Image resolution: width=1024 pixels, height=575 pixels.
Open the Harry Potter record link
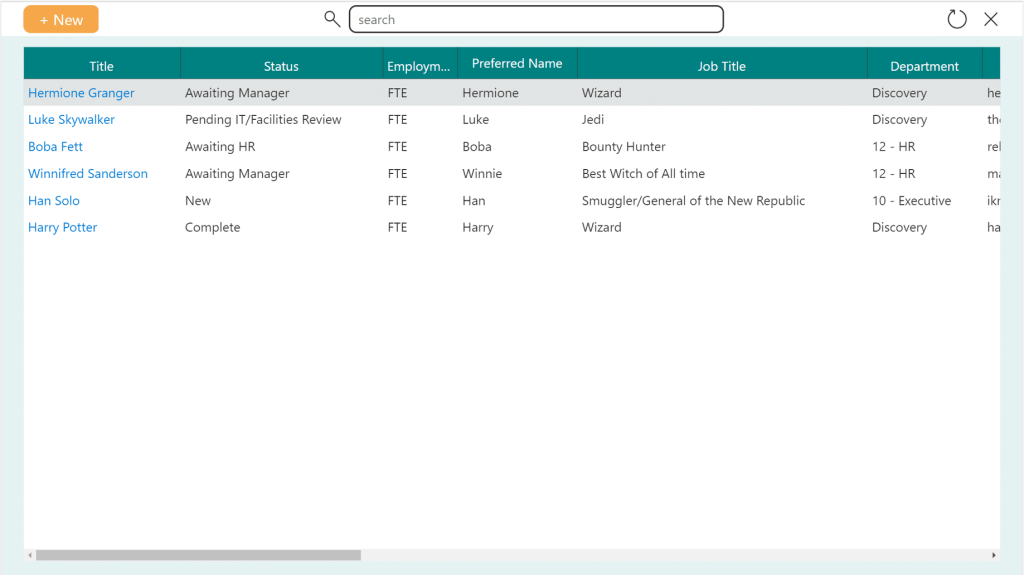(62, 227)
